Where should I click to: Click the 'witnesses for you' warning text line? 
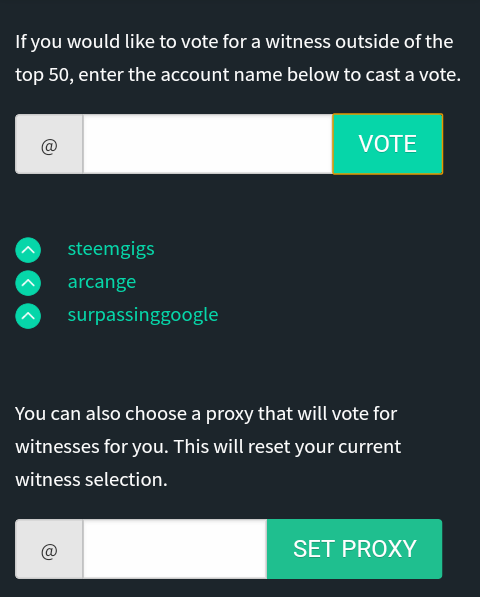pos(208,447)
